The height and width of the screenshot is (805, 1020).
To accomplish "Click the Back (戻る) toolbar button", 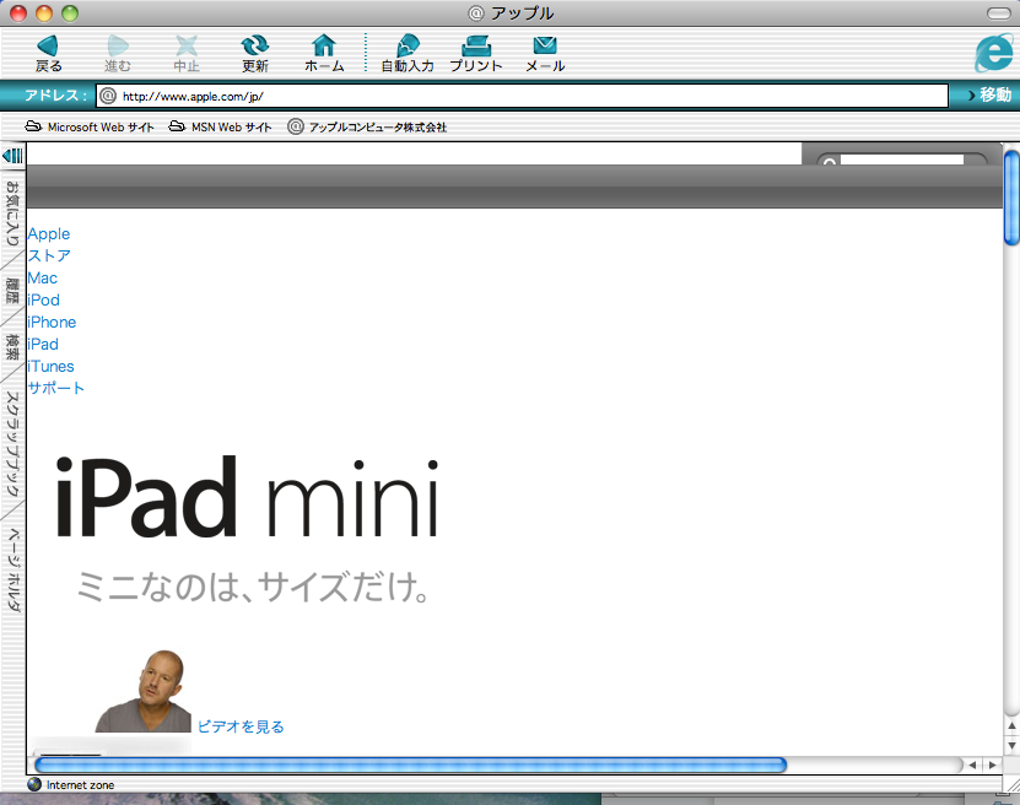I will point(48,53).
